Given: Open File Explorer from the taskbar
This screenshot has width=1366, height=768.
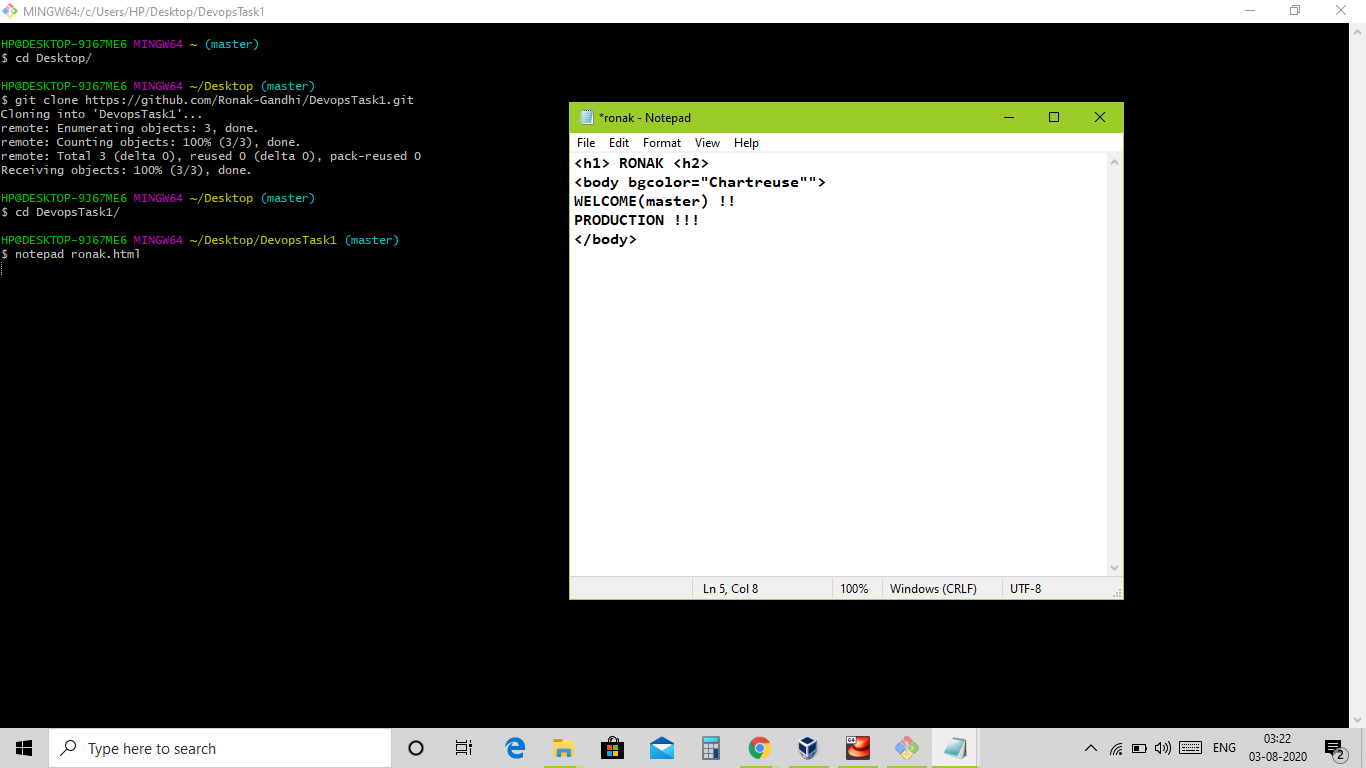Looking at the screenshot, I should [x=562, y=747].
